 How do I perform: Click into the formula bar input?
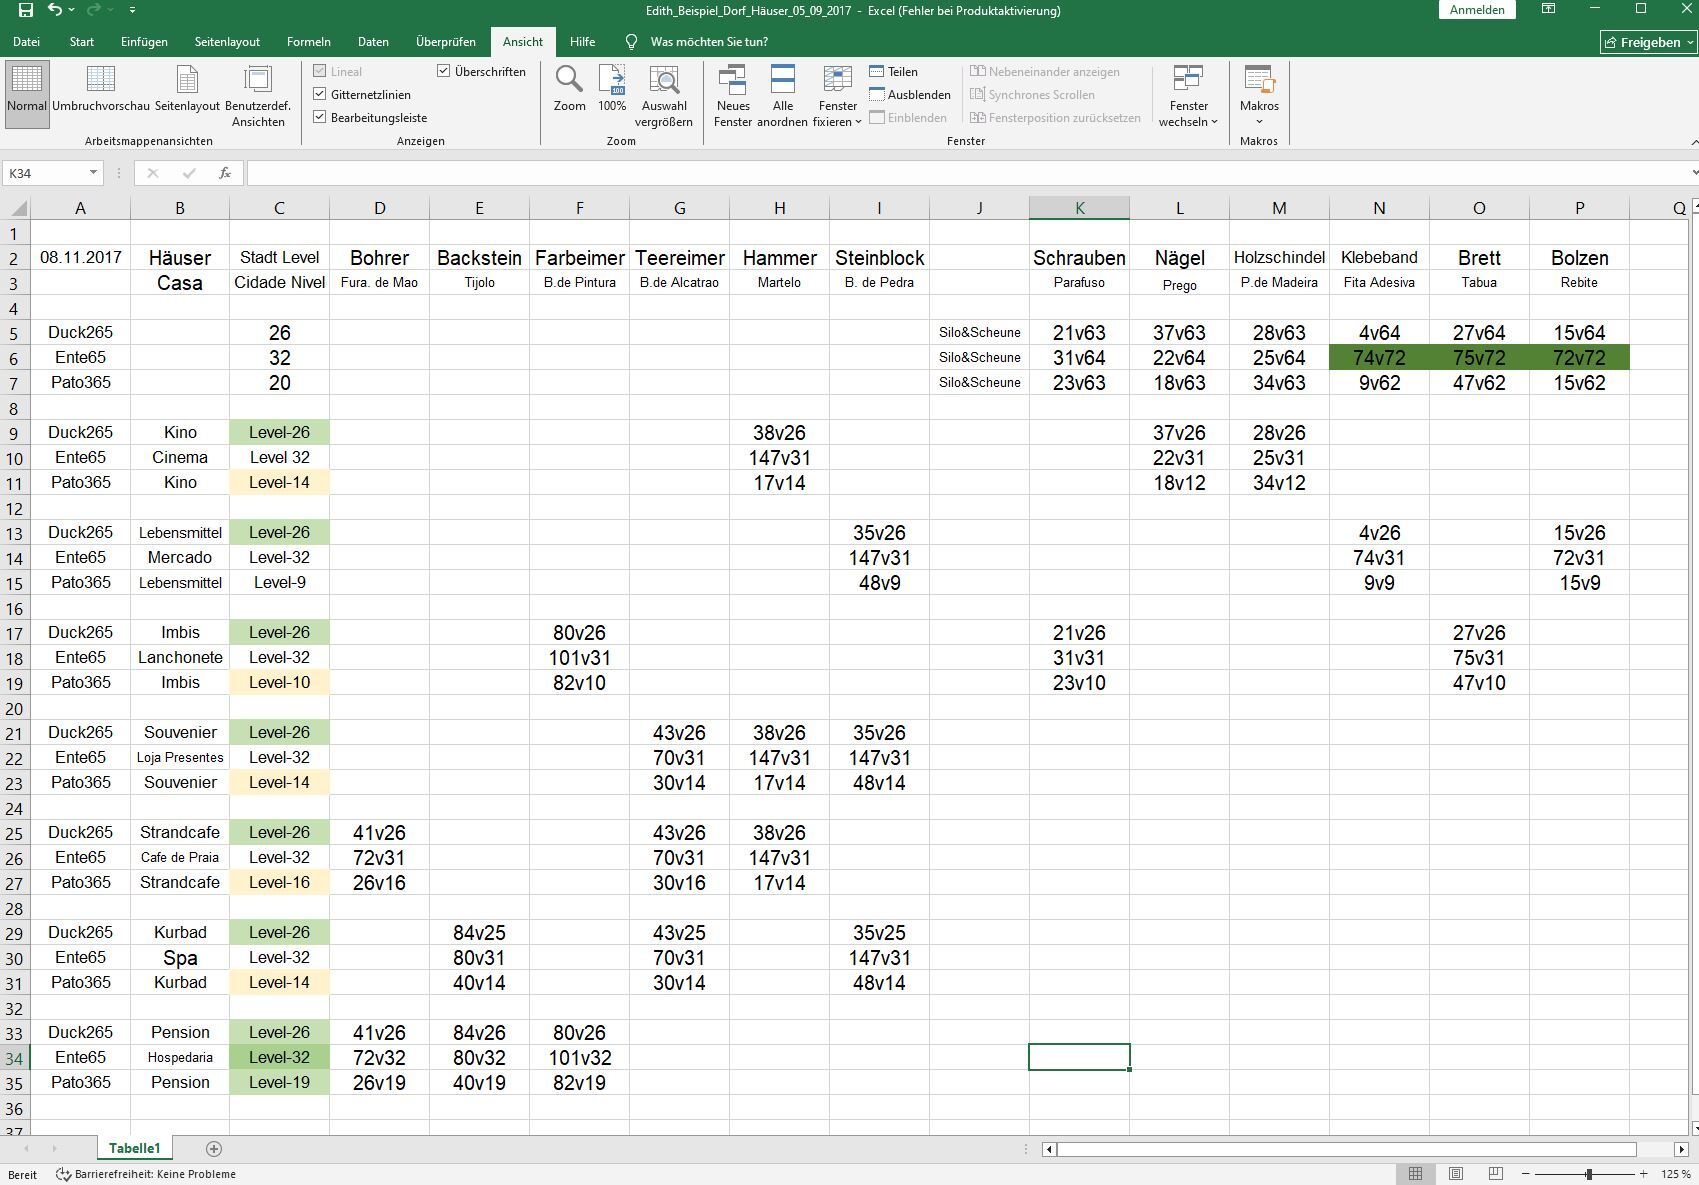pos(965,173)
